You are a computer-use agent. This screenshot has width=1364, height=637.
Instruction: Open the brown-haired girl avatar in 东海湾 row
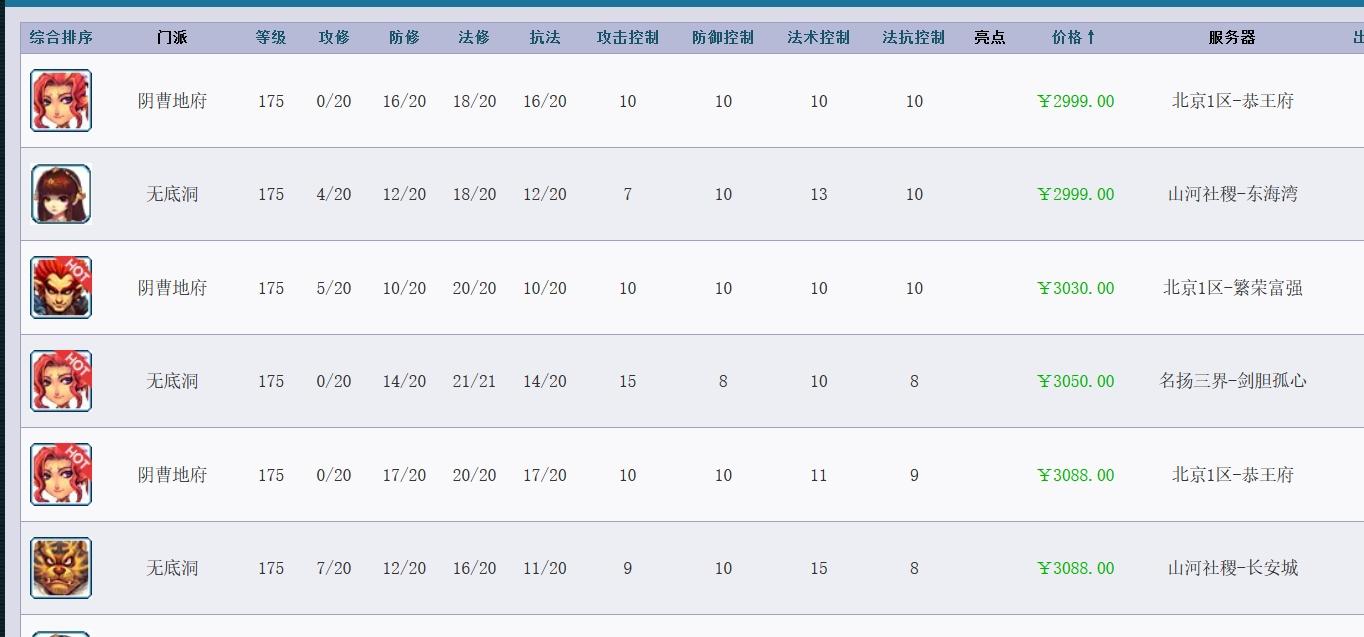(x=61, y=194)
